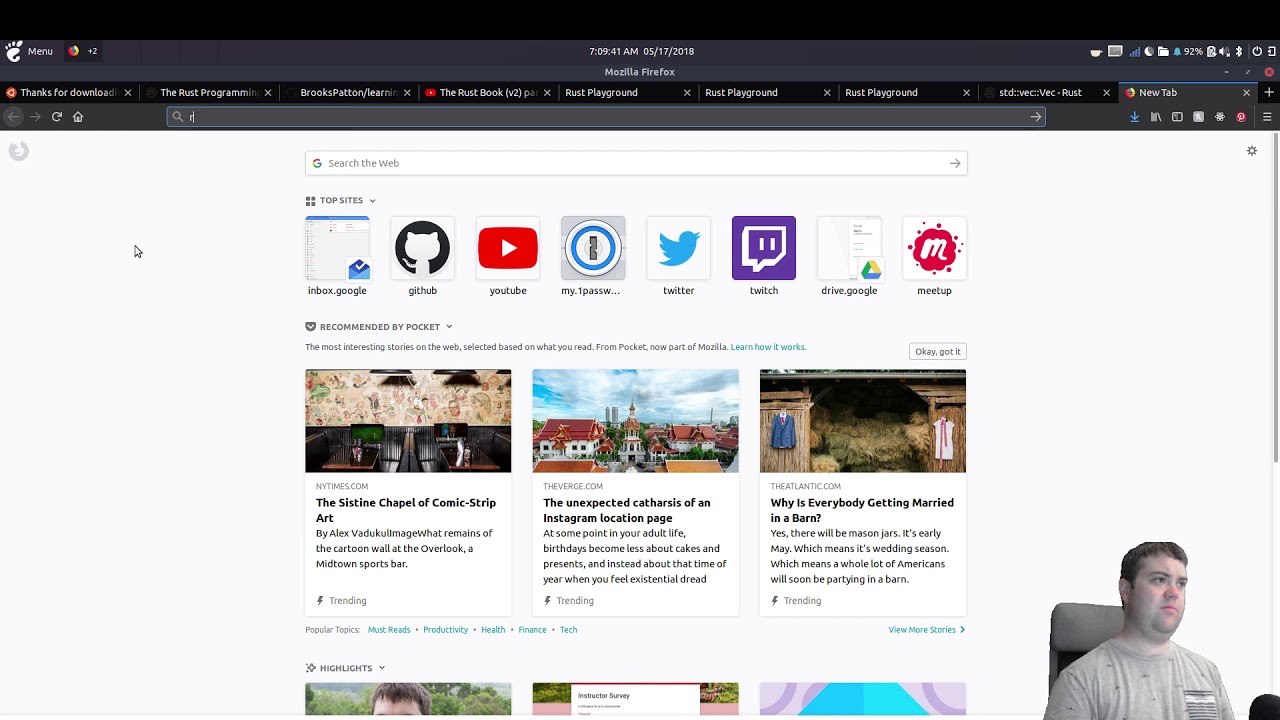Switch to The Rust Programming tab
The image size is (1280, 720).
click(x=209, y=92)
